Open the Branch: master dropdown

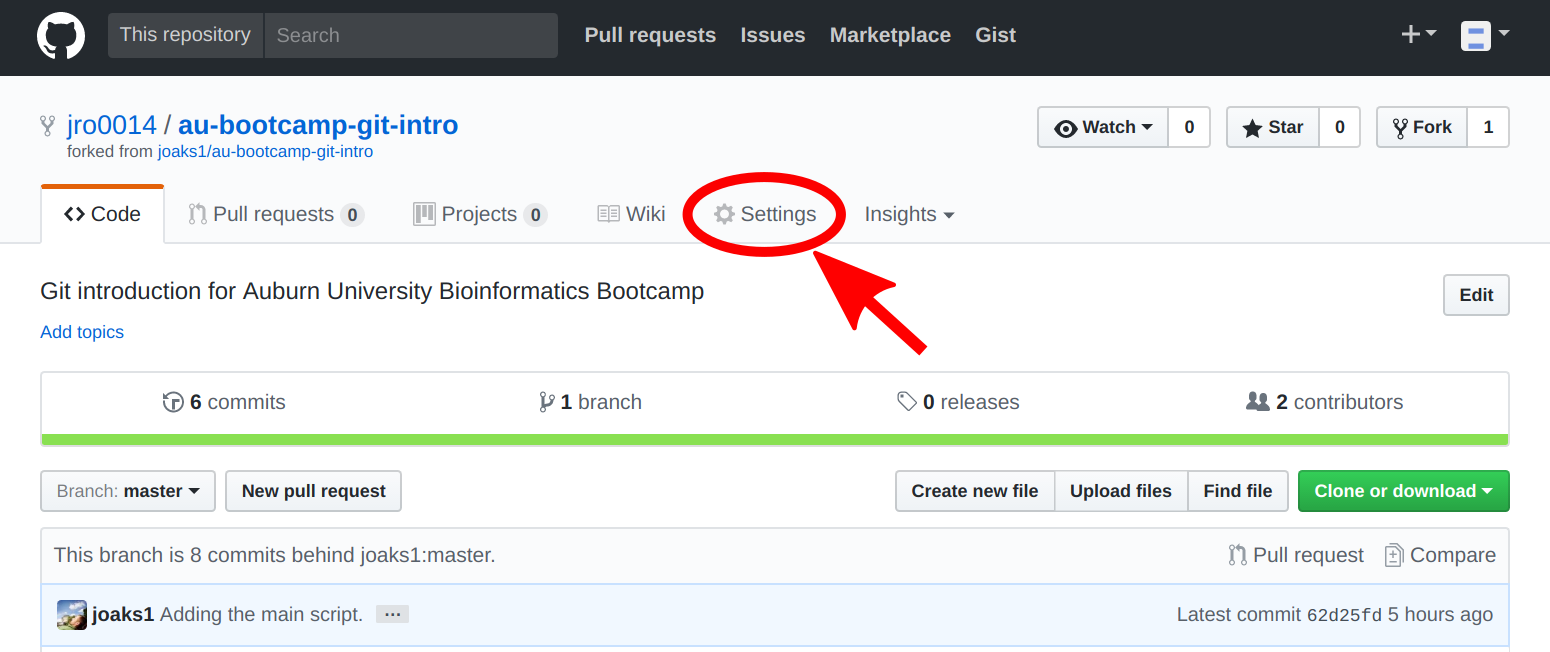click(128, 491)
